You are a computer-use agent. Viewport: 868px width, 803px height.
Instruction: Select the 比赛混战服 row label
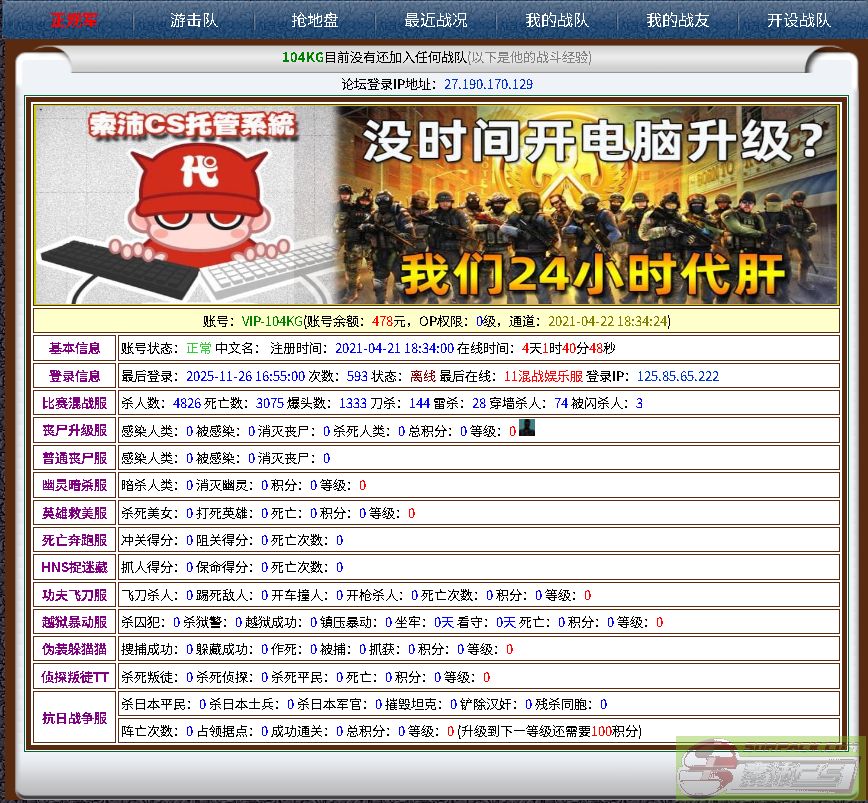click(x=75, y=403)
